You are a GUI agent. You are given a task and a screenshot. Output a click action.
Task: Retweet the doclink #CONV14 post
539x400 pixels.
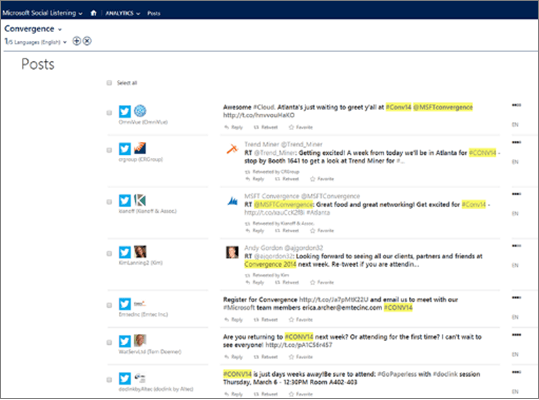point(266,394)
